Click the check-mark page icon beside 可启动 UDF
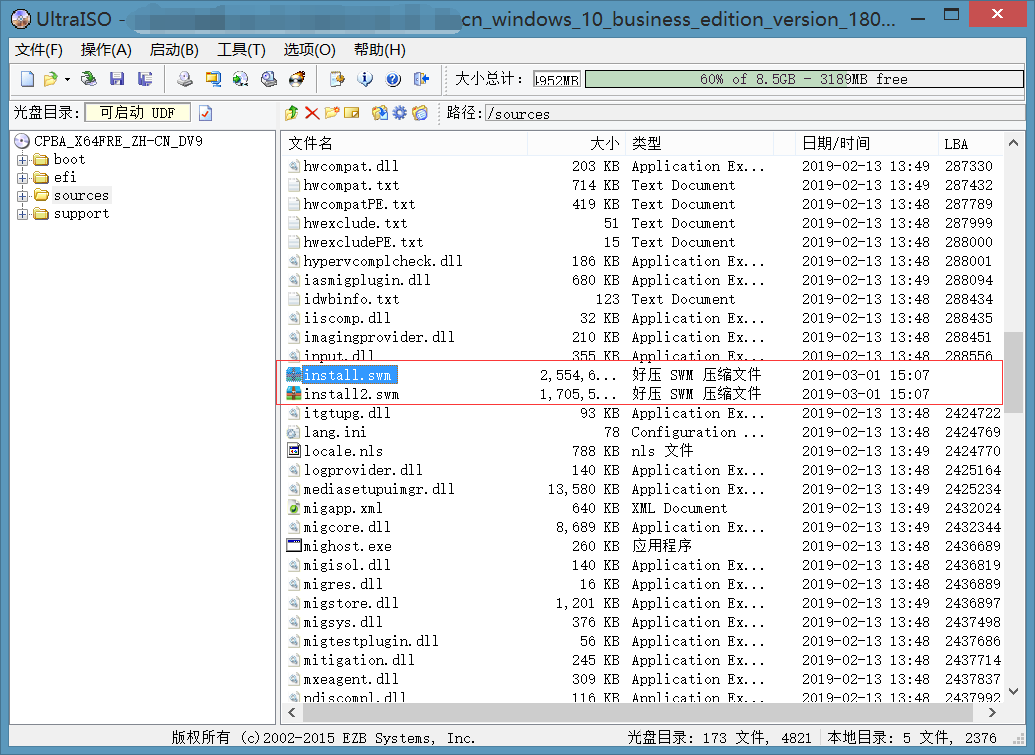Screen dimensions: 1035x755 pyautogui.click(x=205, y=113)
